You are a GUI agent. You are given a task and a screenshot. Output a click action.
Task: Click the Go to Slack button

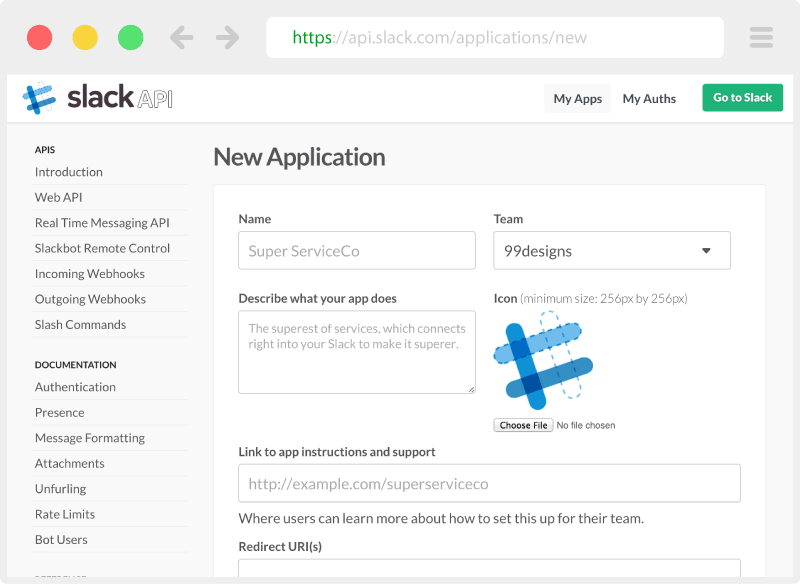[x=742, y=97]
